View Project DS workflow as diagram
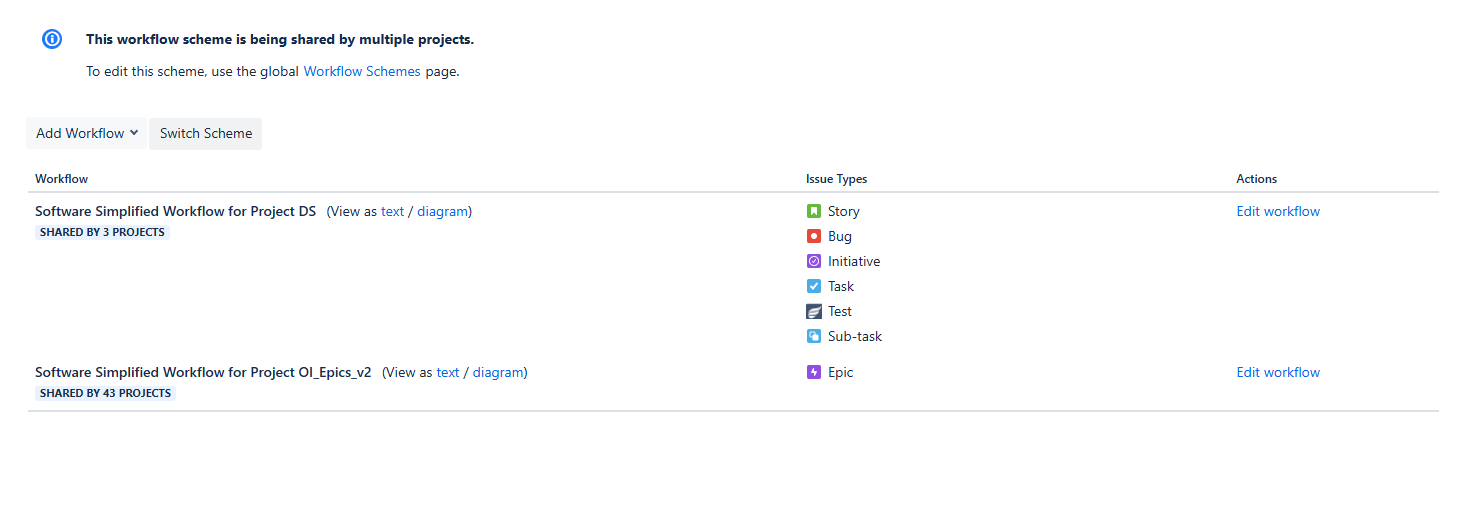The height and width of the screenshot is (524, 1466). 442,211
